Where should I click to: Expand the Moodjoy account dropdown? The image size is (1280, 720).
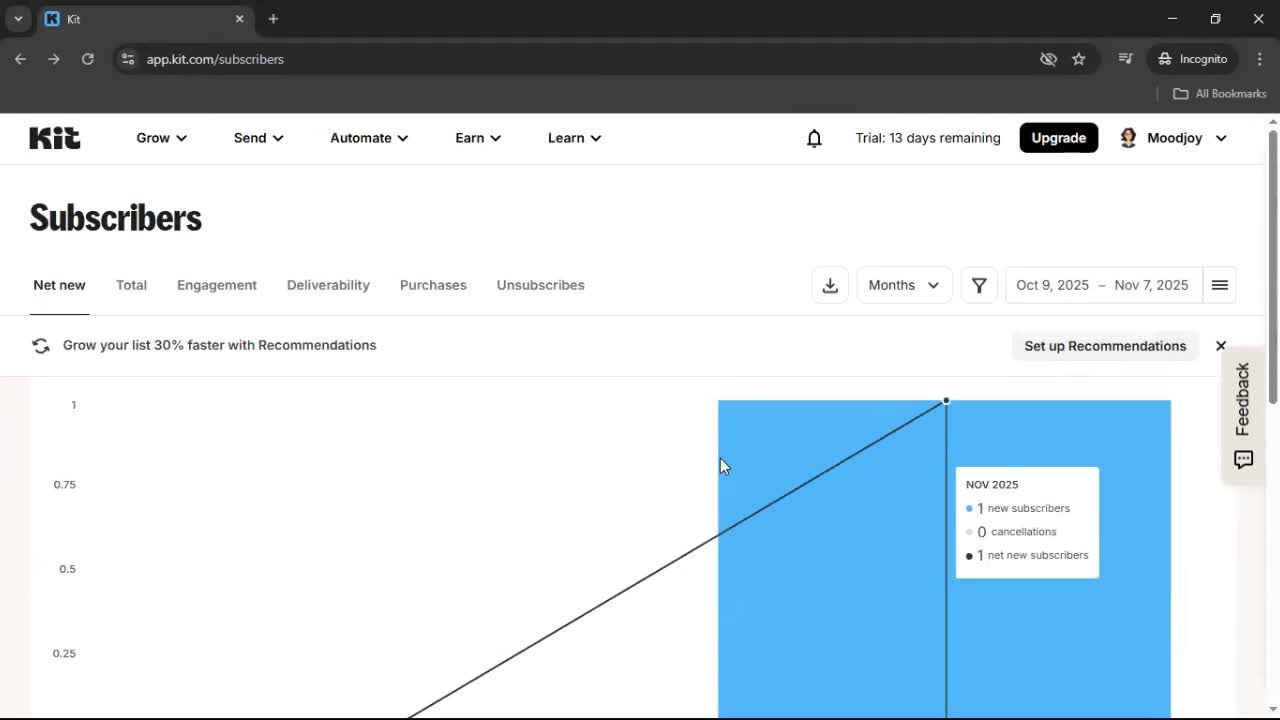(x=1221, y=138)
